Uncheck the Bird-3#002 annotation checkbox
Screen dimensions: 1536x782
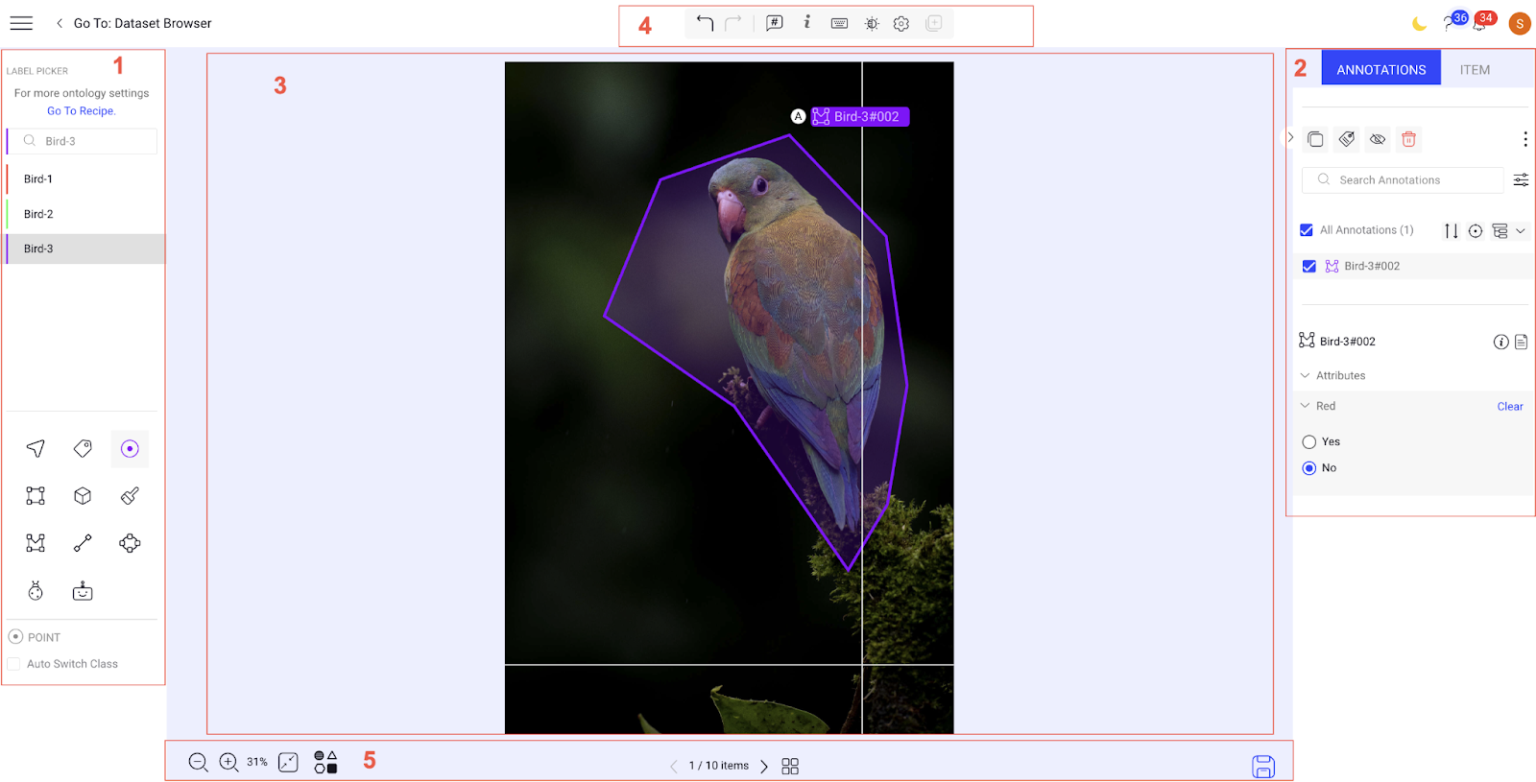pyautogui.click(x=1309, y=266)
